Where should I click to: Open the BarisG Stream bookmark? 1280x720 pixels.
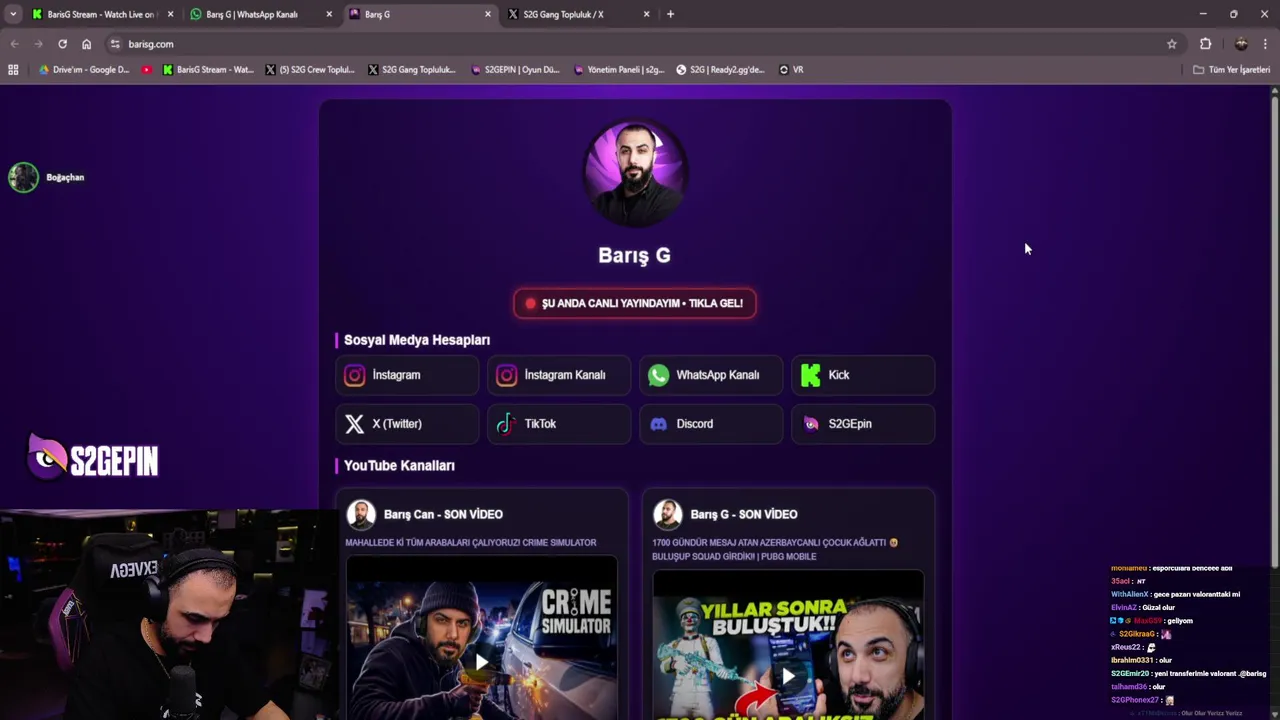pos(208,70)
